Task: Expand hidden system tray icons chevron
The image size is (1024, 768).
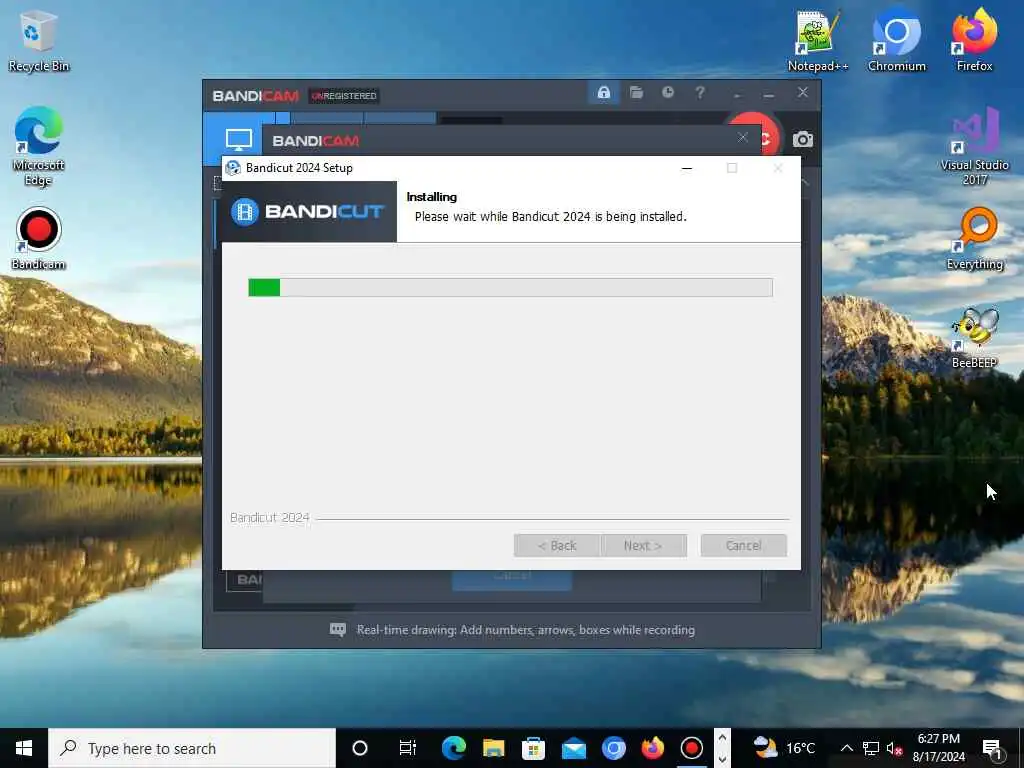Action: 846,748
